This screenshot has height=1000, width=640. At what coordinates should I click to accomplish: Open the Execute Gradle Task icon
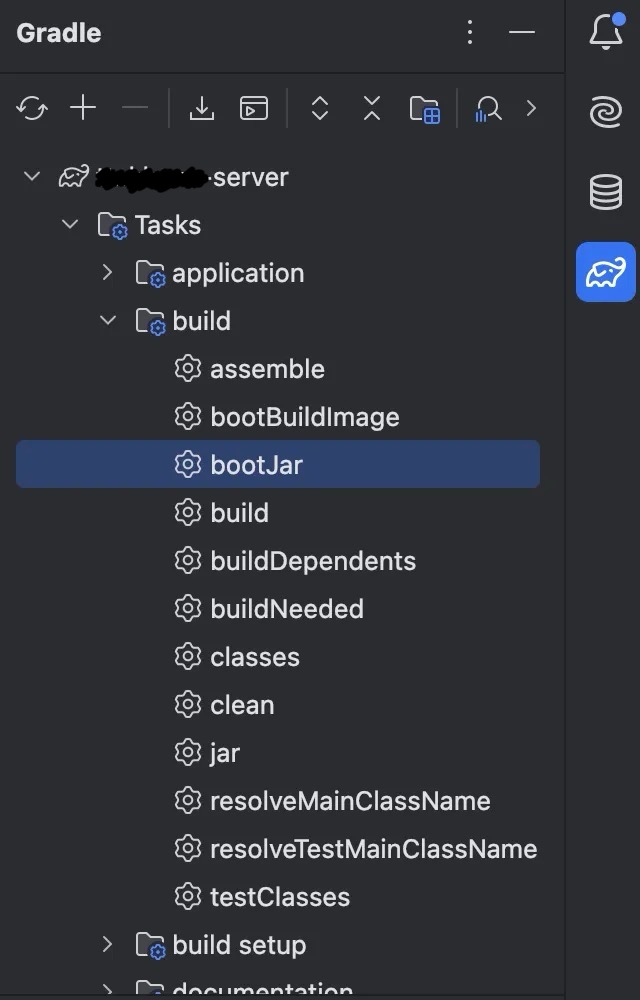tap(254, 108)
